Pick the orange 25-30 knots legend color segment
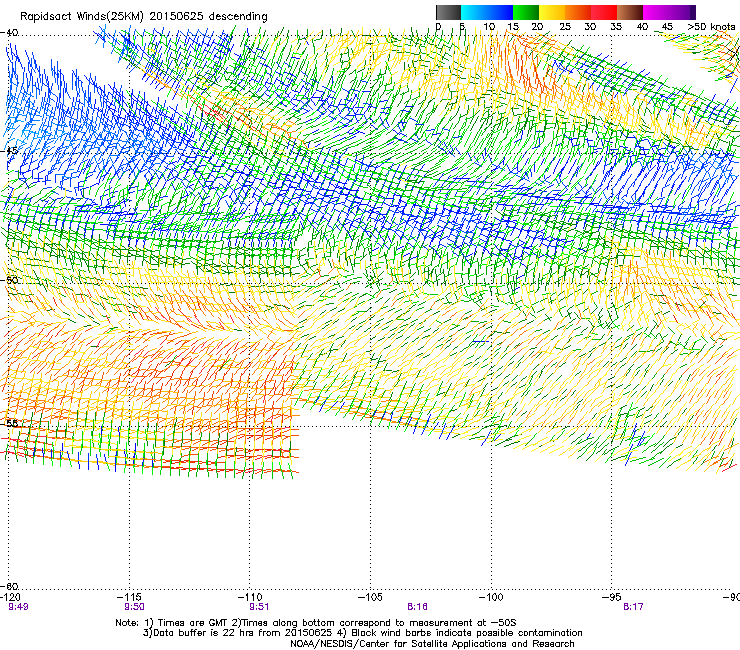Viewport: 740px width, 650px height. click(578, 12)
